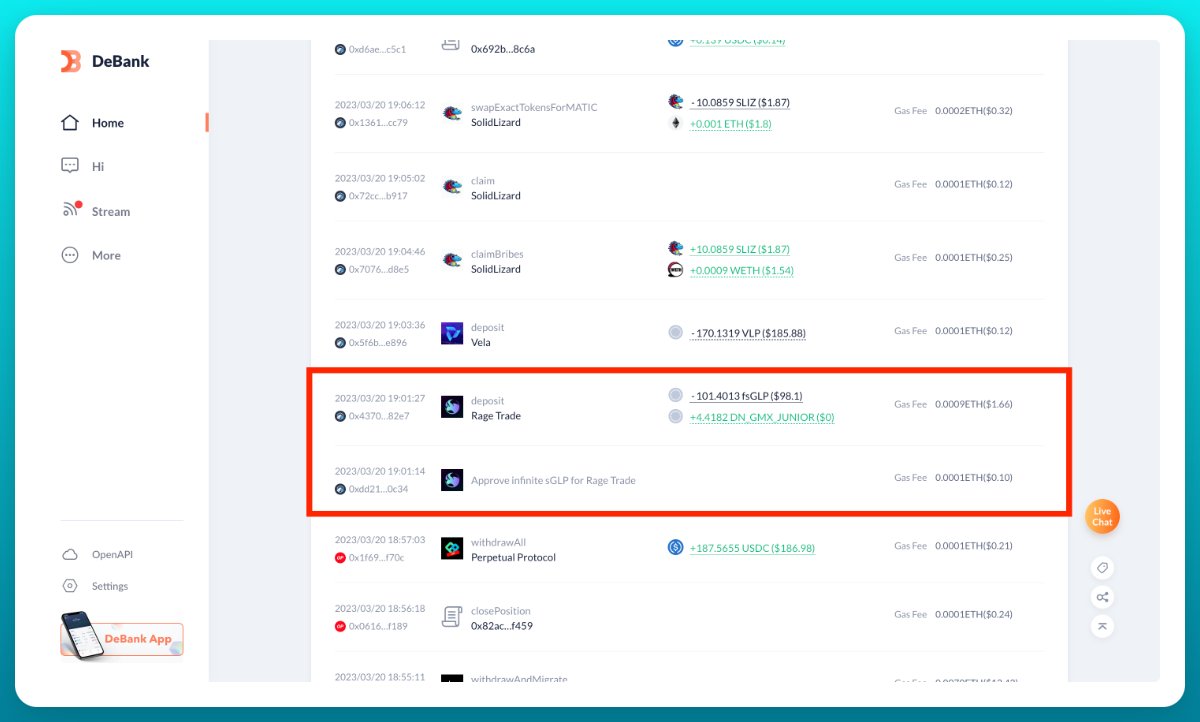
Task: Click the Settings hexagon icon
Action: click(70, 586)
